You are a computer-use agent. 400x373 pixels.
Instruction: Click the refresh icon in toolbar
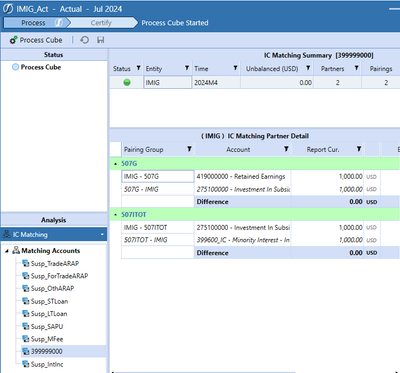click(x=85, y=40)
